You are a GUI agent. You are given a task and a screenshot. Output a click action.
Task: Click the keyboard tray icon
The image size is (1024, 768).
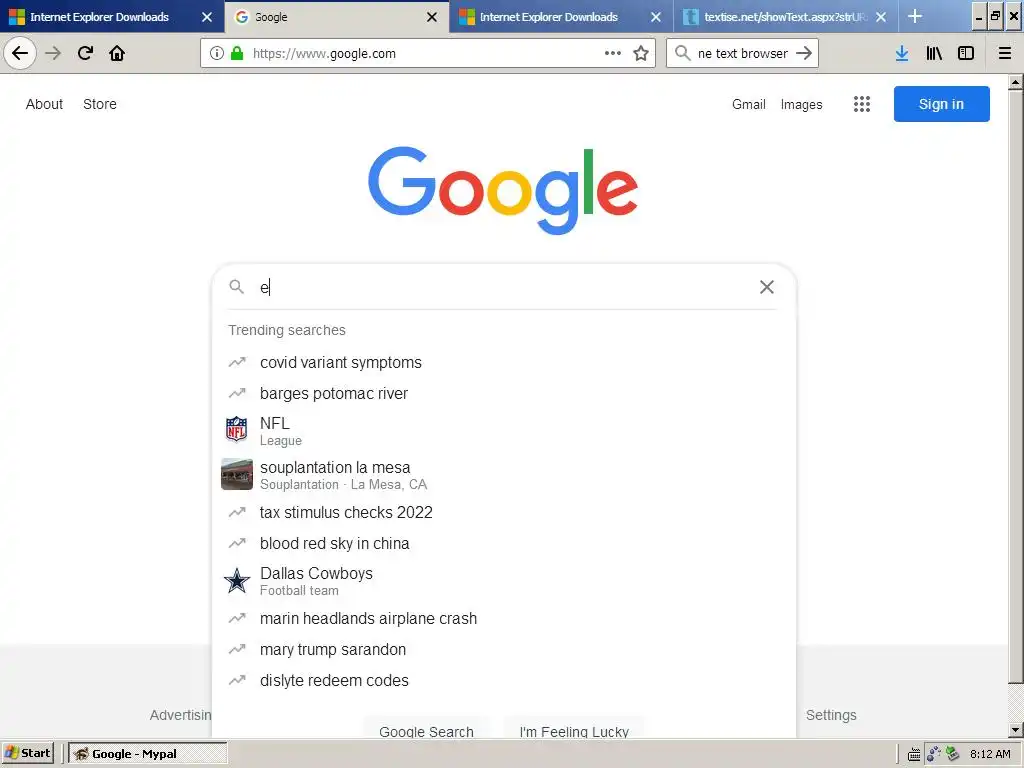[x=914, y=754]
